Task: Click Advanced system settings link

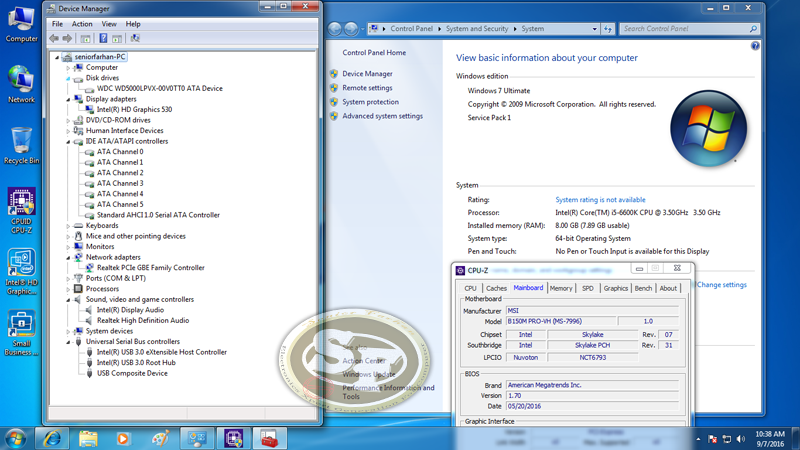Action: [382, 116]
